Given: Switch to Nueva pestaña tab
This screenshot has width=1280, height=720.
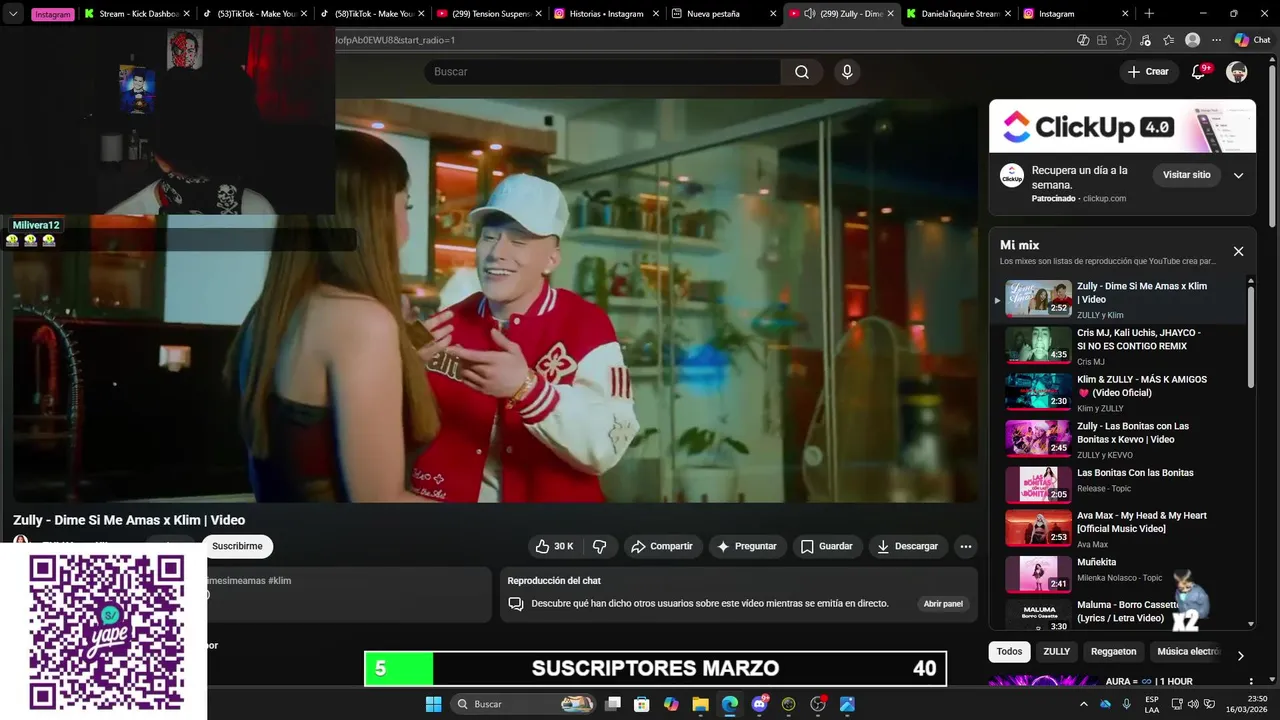Looking at the screenshot, I should click(723, 14).
